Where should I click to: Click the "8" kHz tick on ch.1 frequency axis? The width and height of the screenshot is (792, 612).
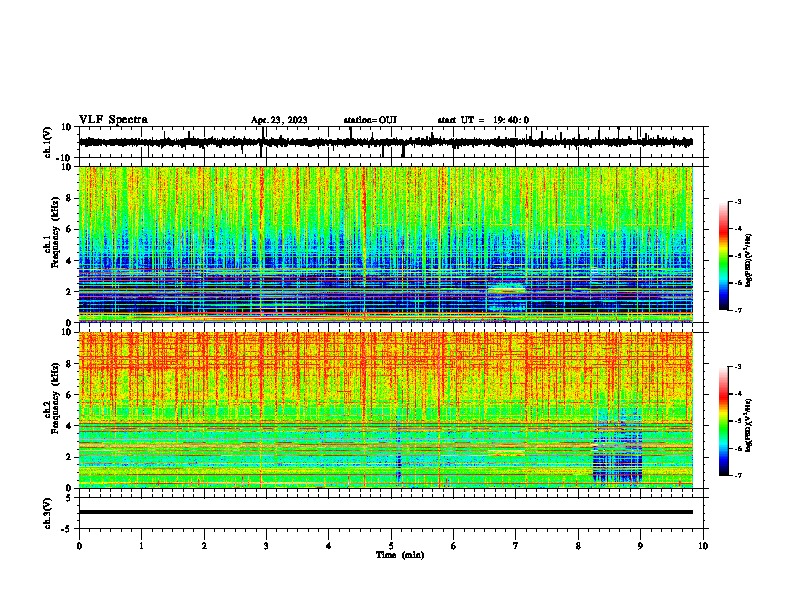[69, 198]
